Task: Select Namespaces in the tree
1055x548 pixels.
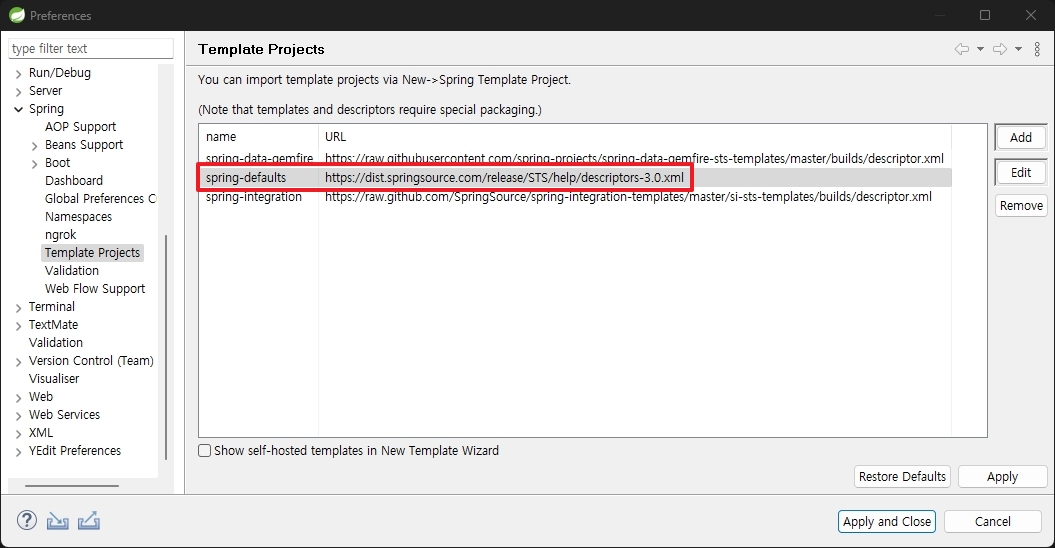Action: point(78,217)
